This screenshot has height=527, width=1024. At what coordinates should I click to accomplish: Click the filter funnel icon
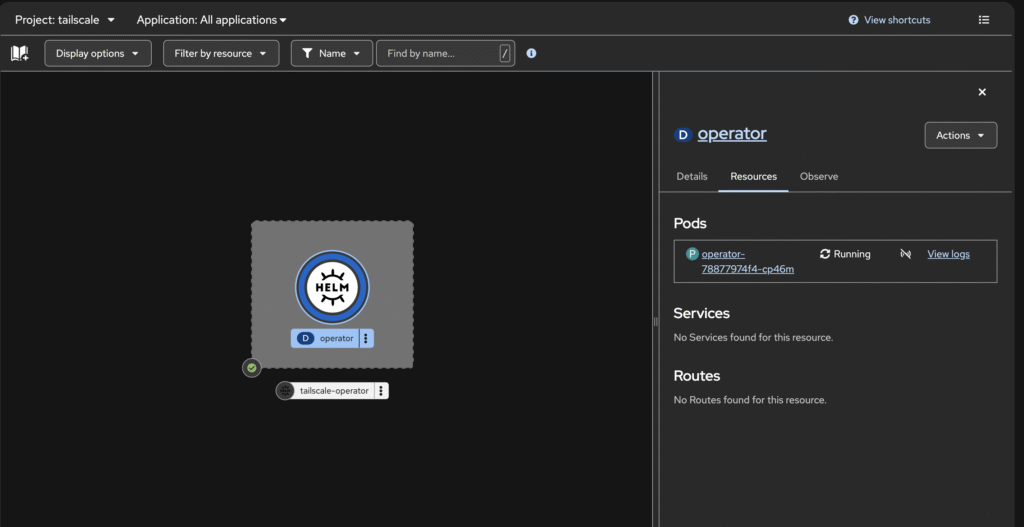pos(307,54)
